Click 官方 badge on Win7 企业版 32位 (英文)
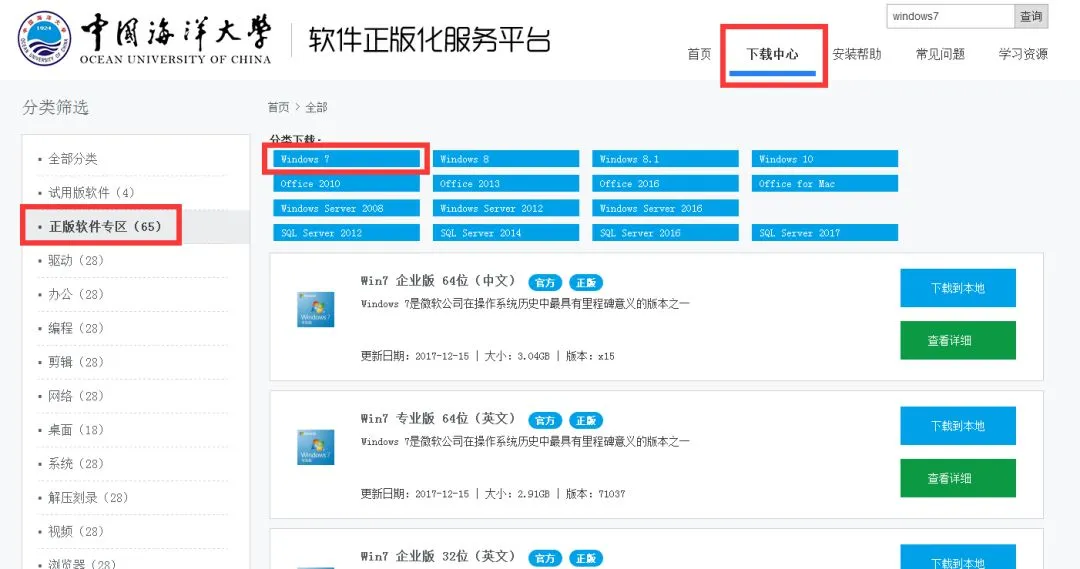1080x569 pixels. point(546,558)
